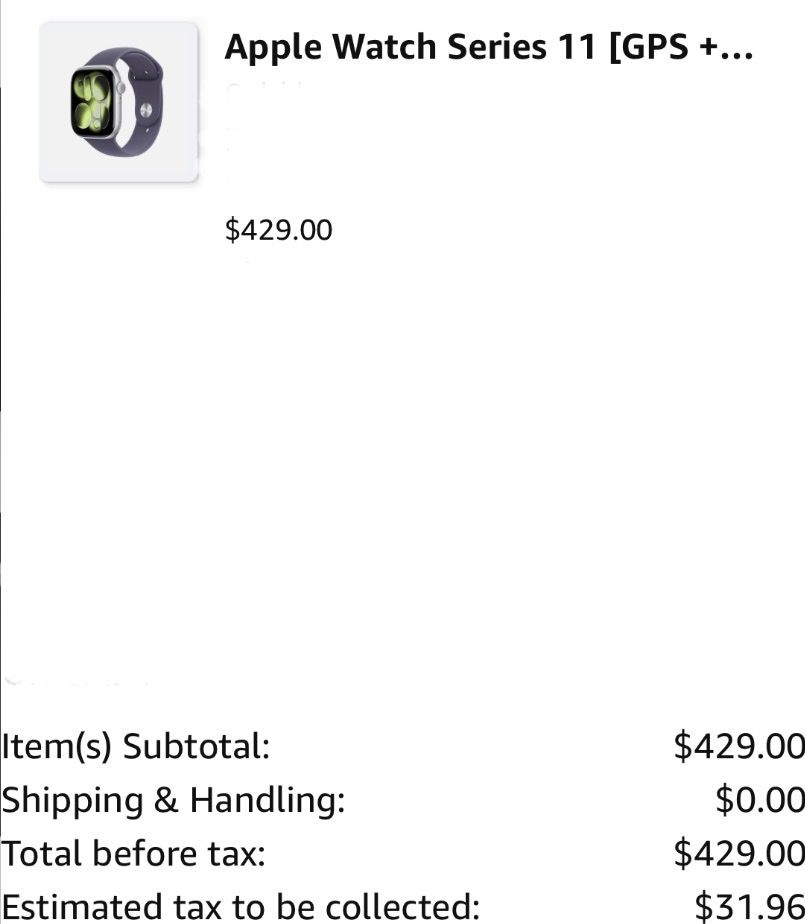The height and width of the screenshot is (924, 805).
Task: Select the $0.00 shipping amount
Action: pyautogui.click(x=760, y=800)
